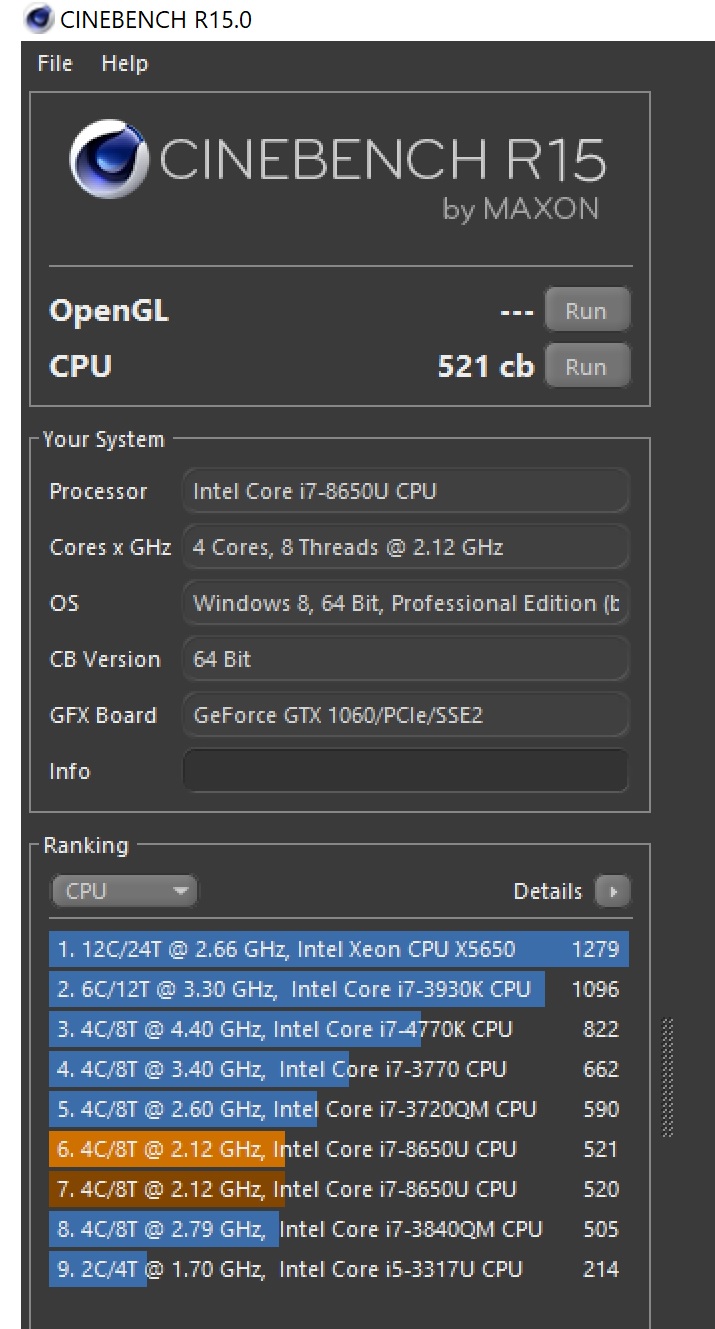
Task: Select the Processor name field
Action: pos(406,491)
